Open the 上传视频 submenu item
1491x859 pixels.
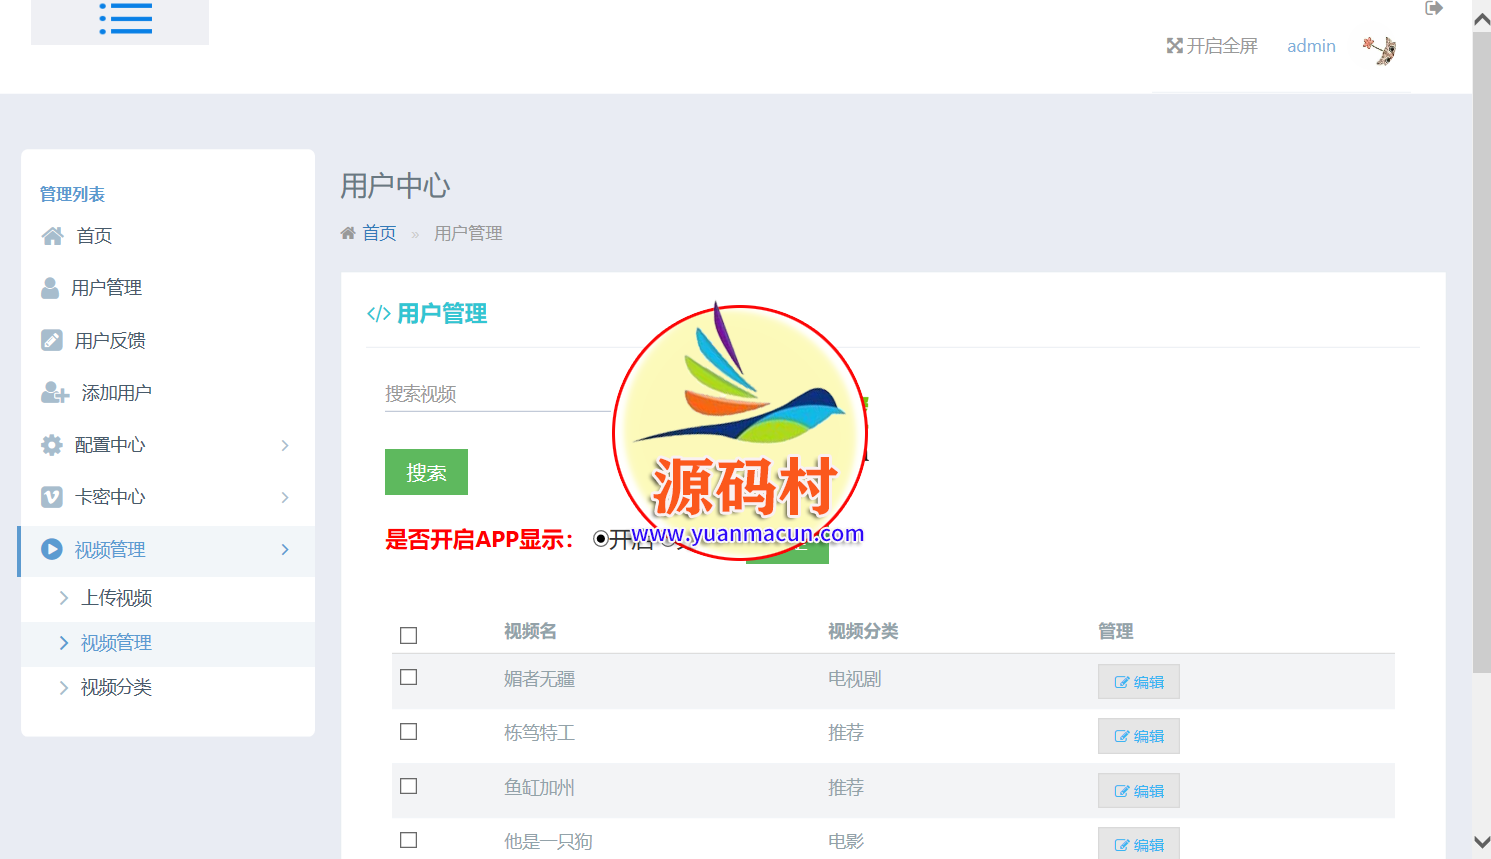point(116,598)
